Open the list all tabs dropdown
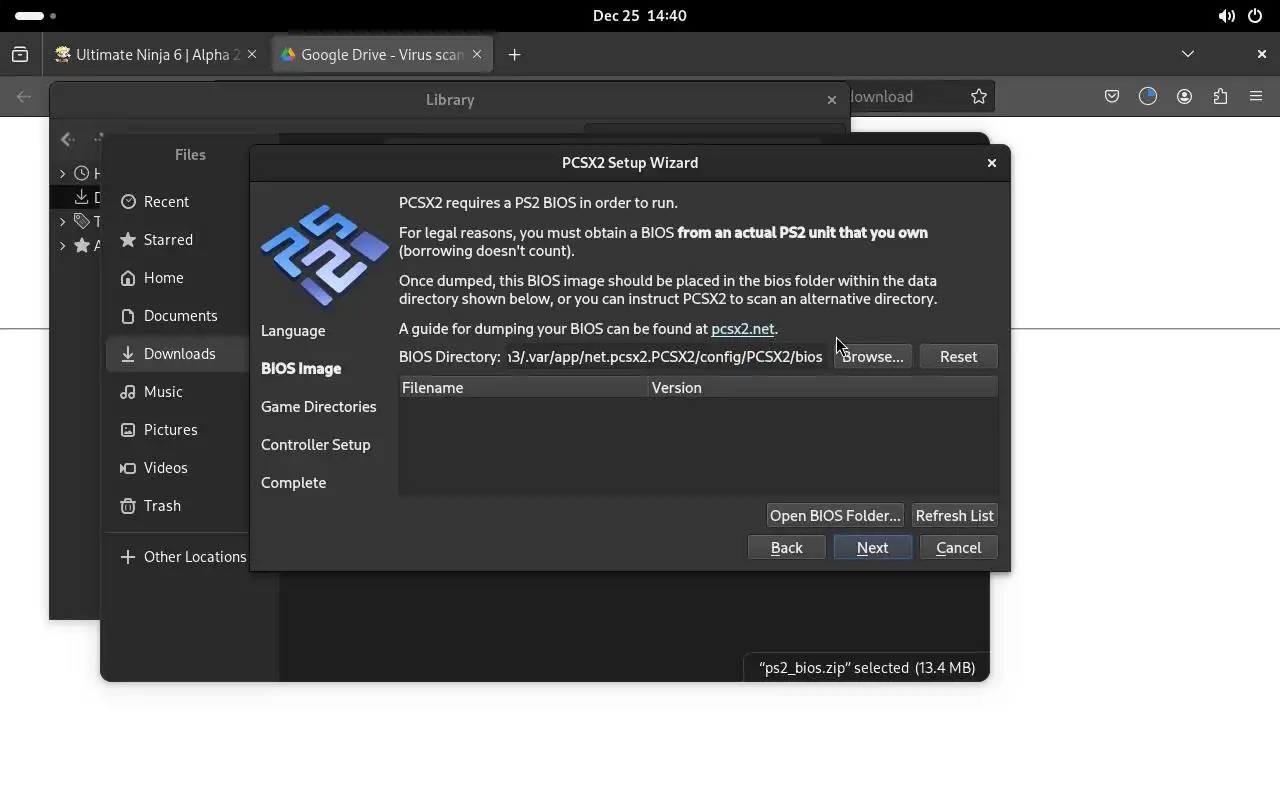Image resolution: width=1280 pixels, height=800 pixels. click(1188, 54)
